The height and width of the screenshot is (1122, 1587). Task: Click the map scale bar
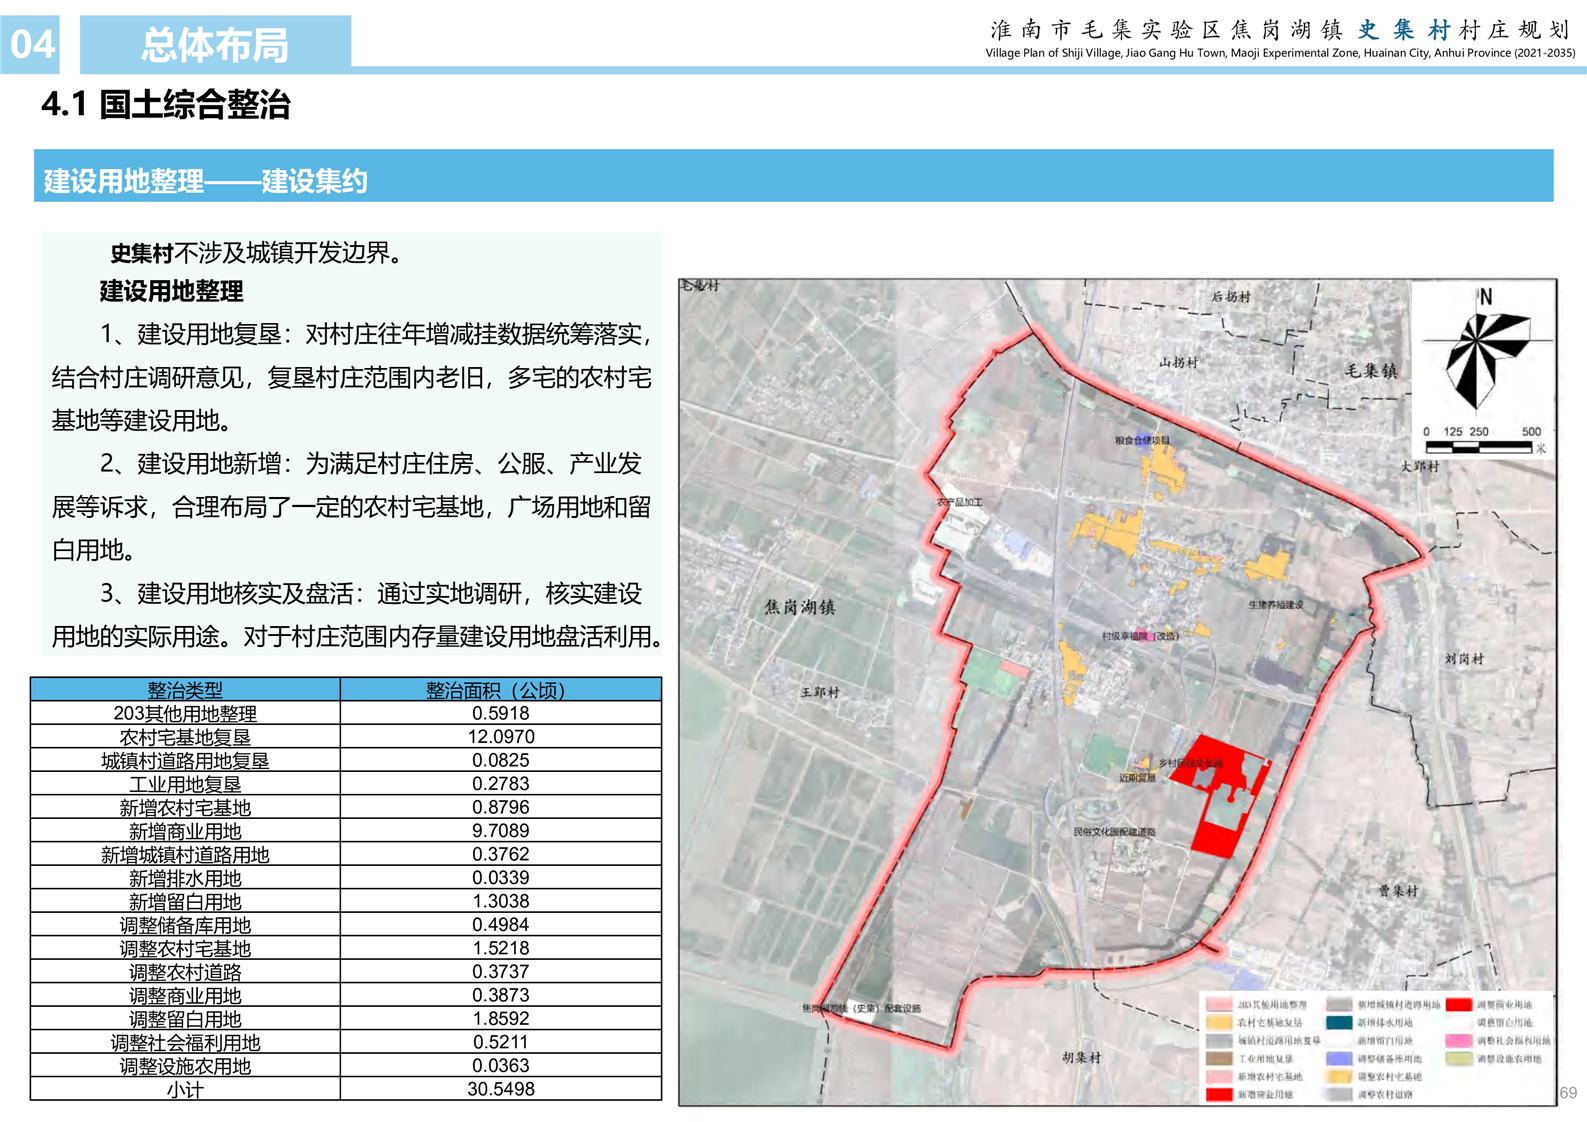click(1478, 446)
